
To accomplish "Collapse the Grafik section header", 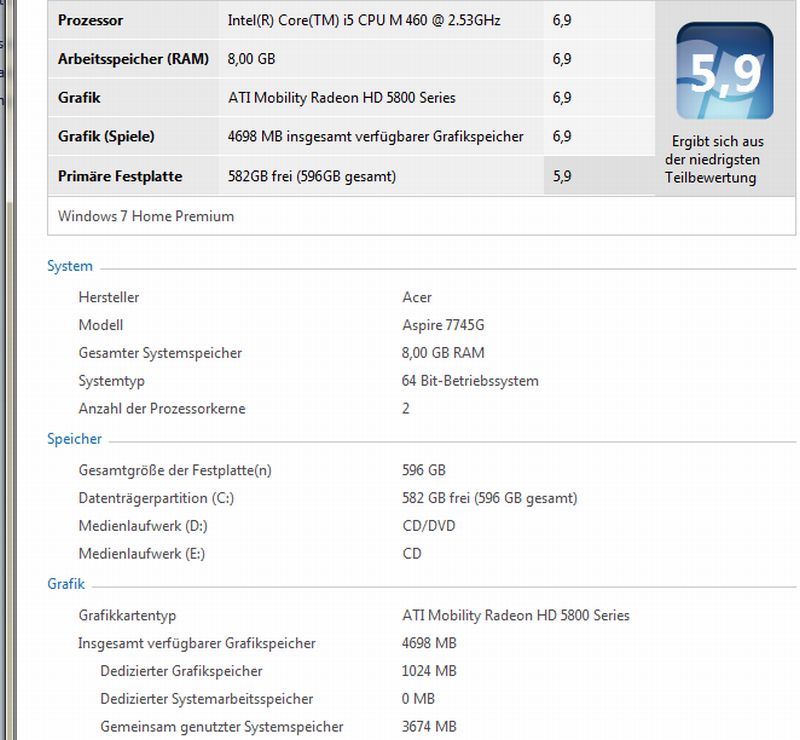I will tap(66, 584).
